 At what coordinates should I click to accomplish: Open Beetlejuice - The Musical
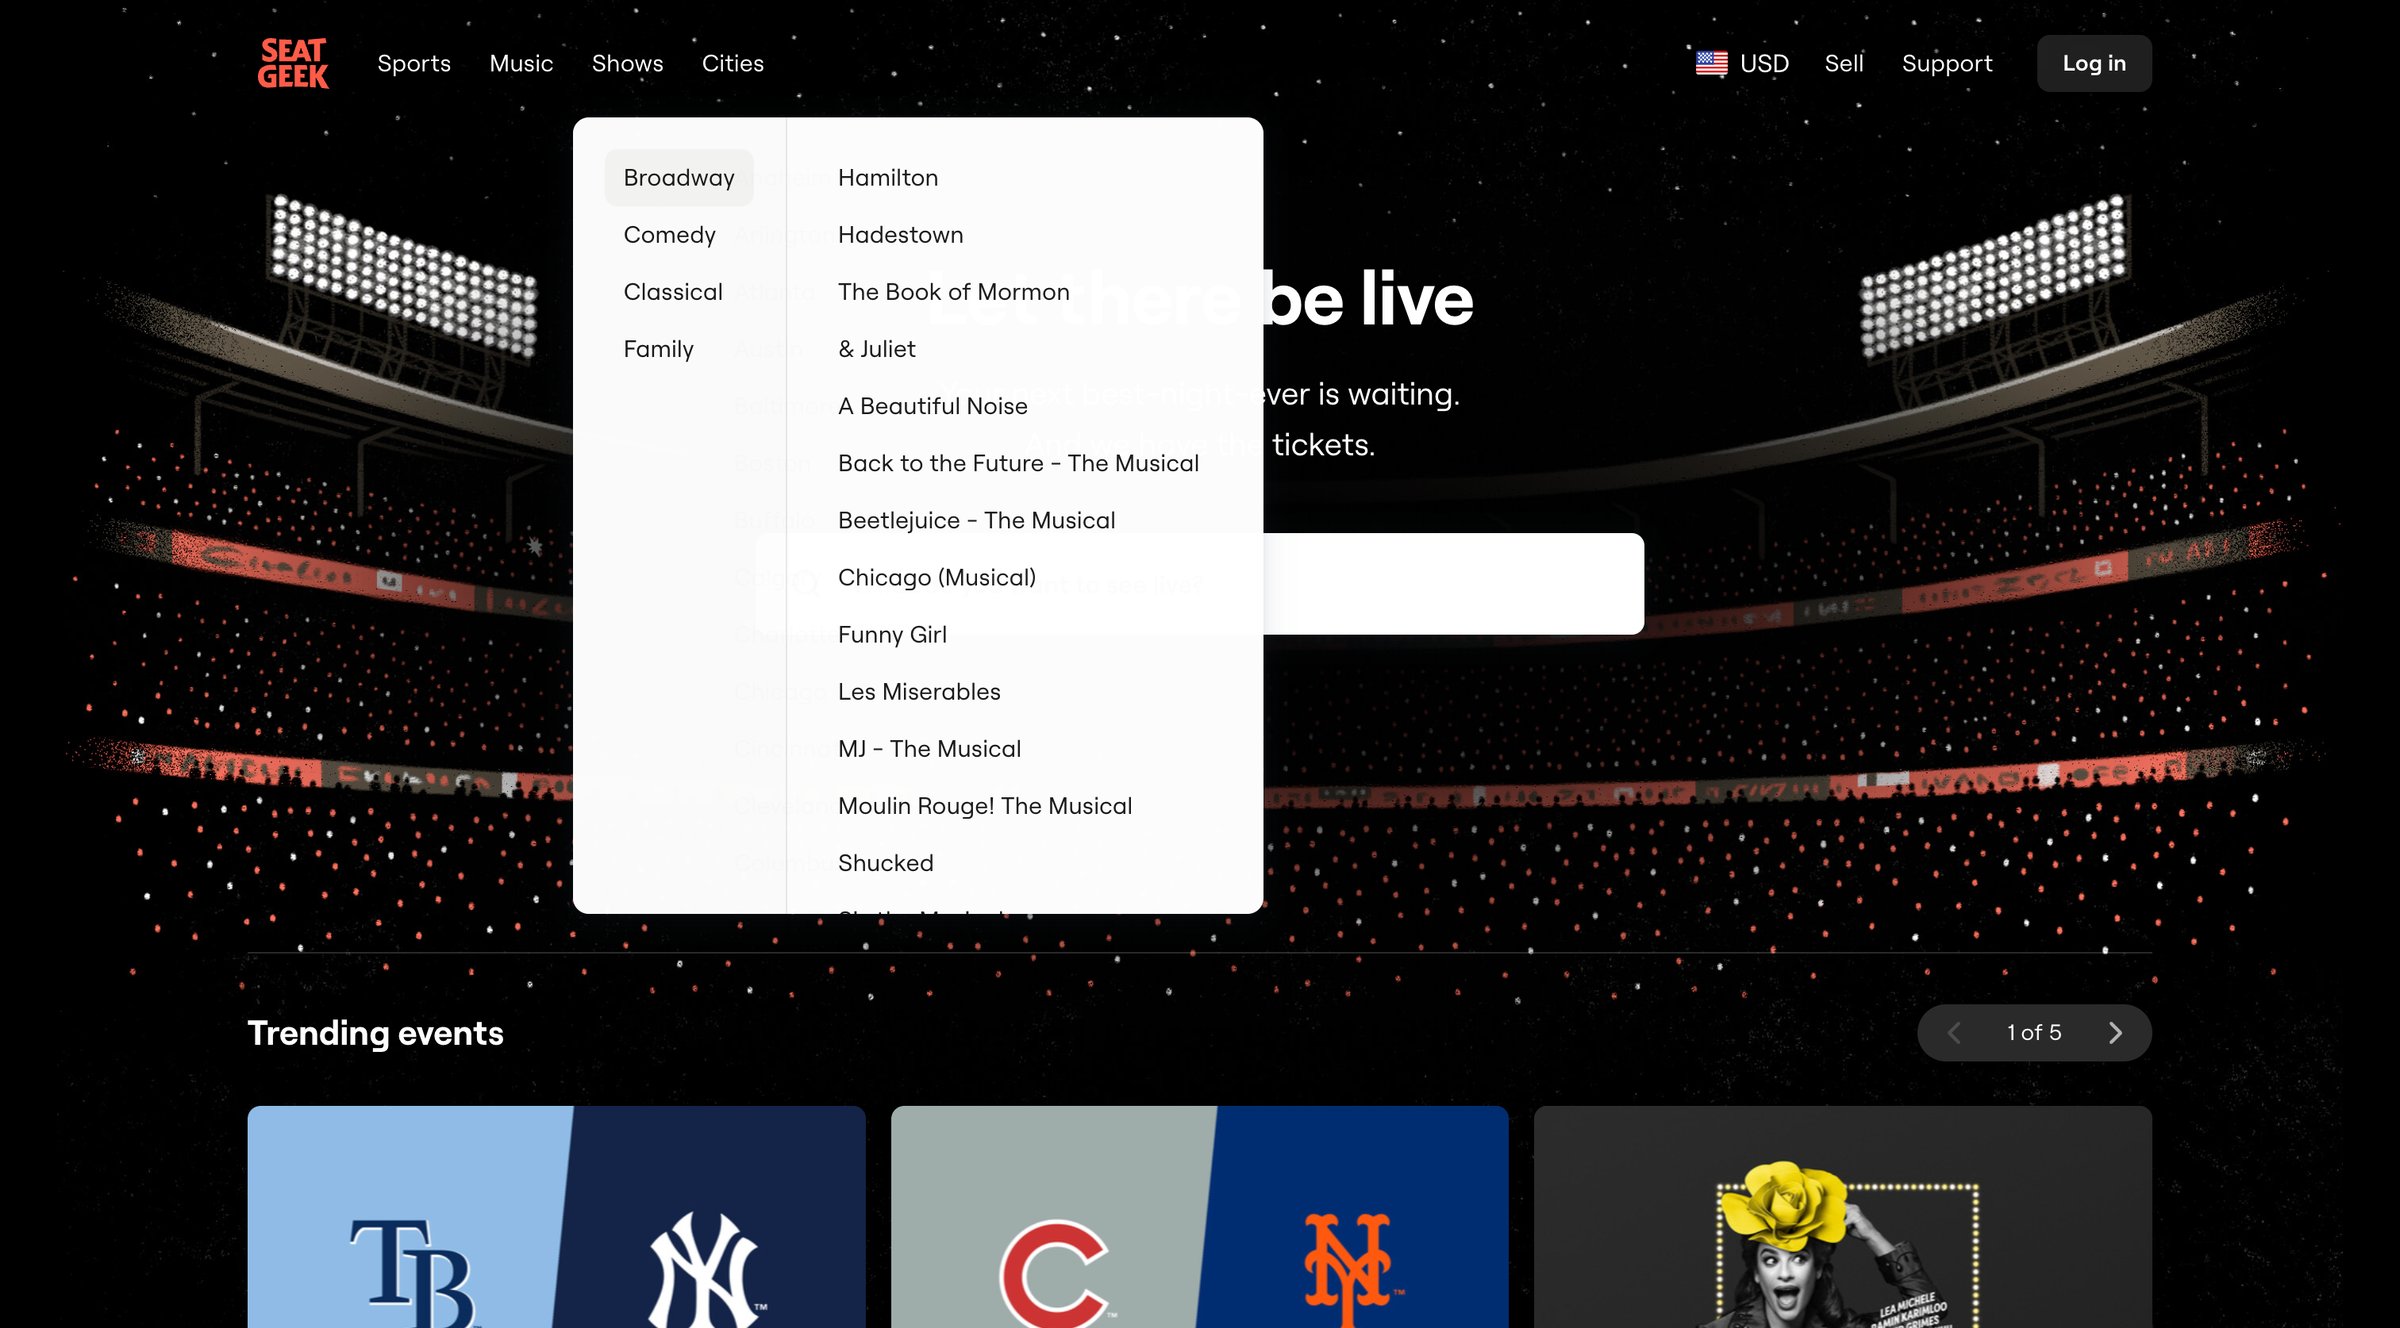(x=976, y=520)
